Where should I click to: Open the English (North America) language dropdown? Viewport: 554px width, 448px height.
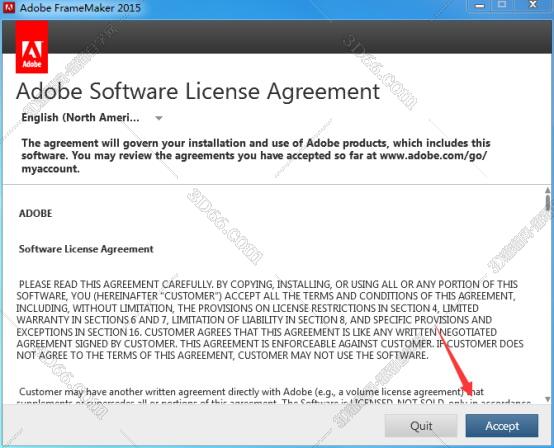click(92, 118)
